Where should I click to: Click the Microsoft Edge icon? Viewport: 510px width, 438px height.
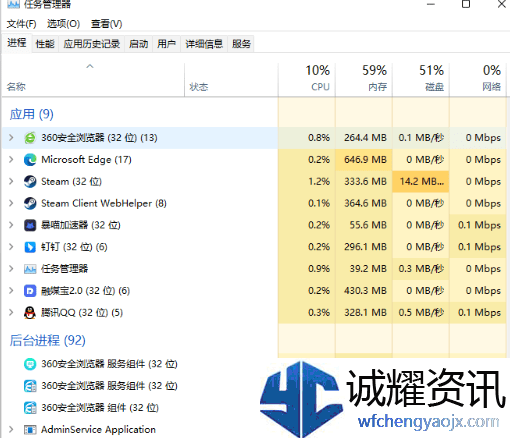point(30,160)
